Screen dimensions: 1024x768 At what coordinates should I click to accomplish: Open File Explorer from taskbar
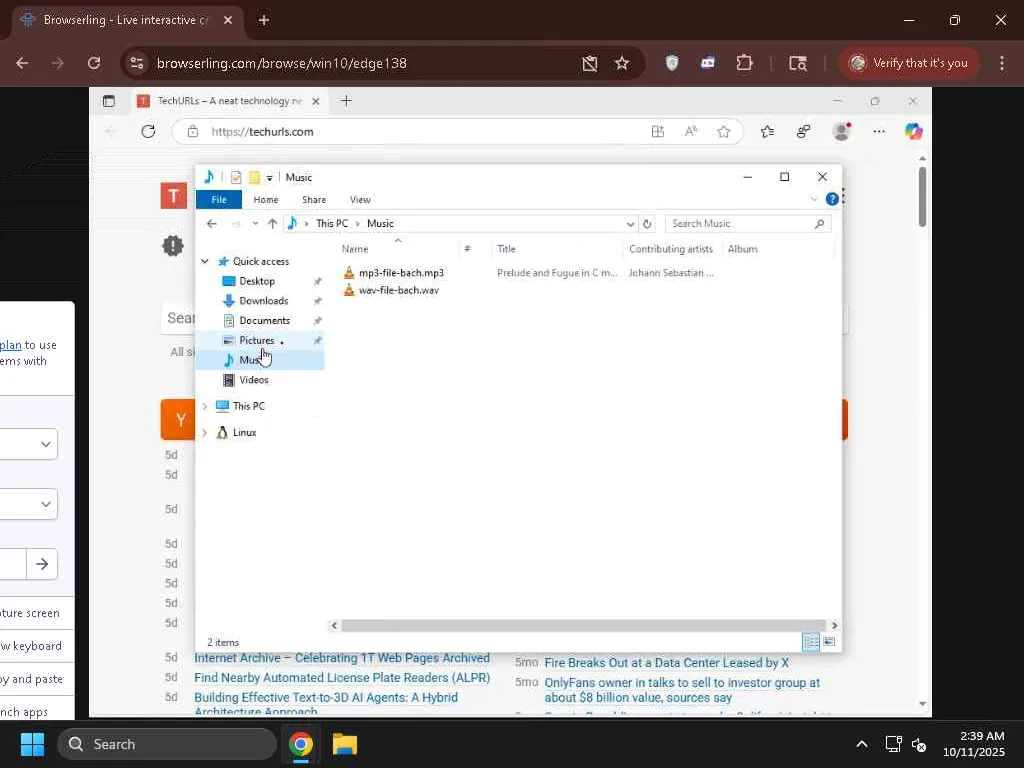tap(344, 744)
